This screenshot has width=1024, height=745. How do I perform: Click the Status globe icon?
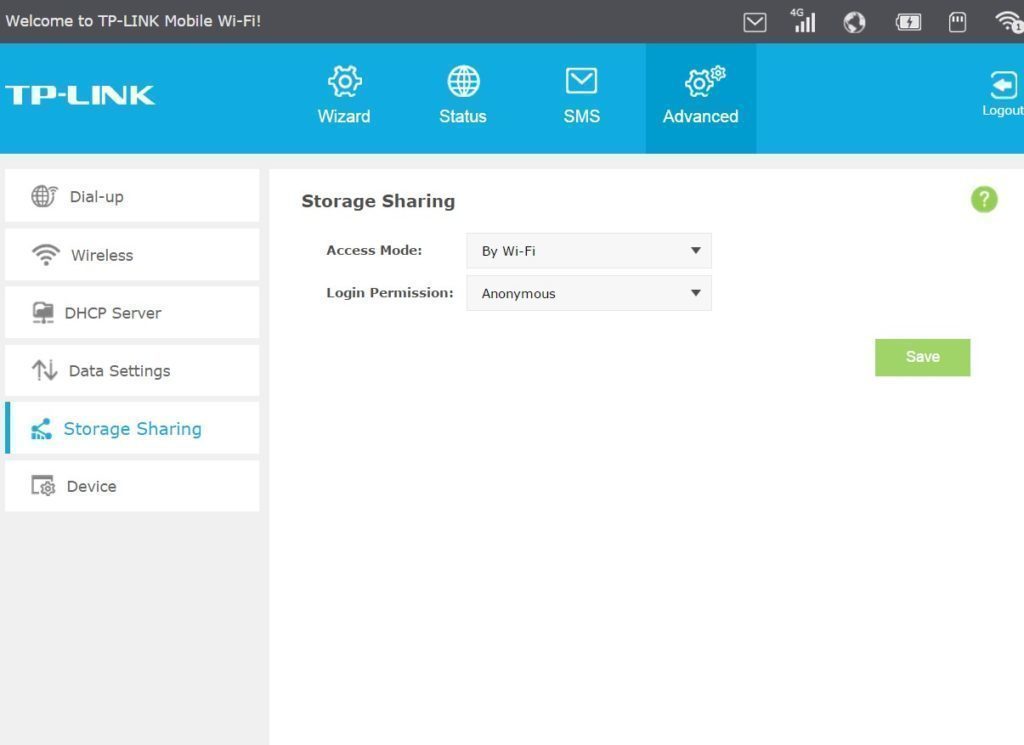[463, 82]
